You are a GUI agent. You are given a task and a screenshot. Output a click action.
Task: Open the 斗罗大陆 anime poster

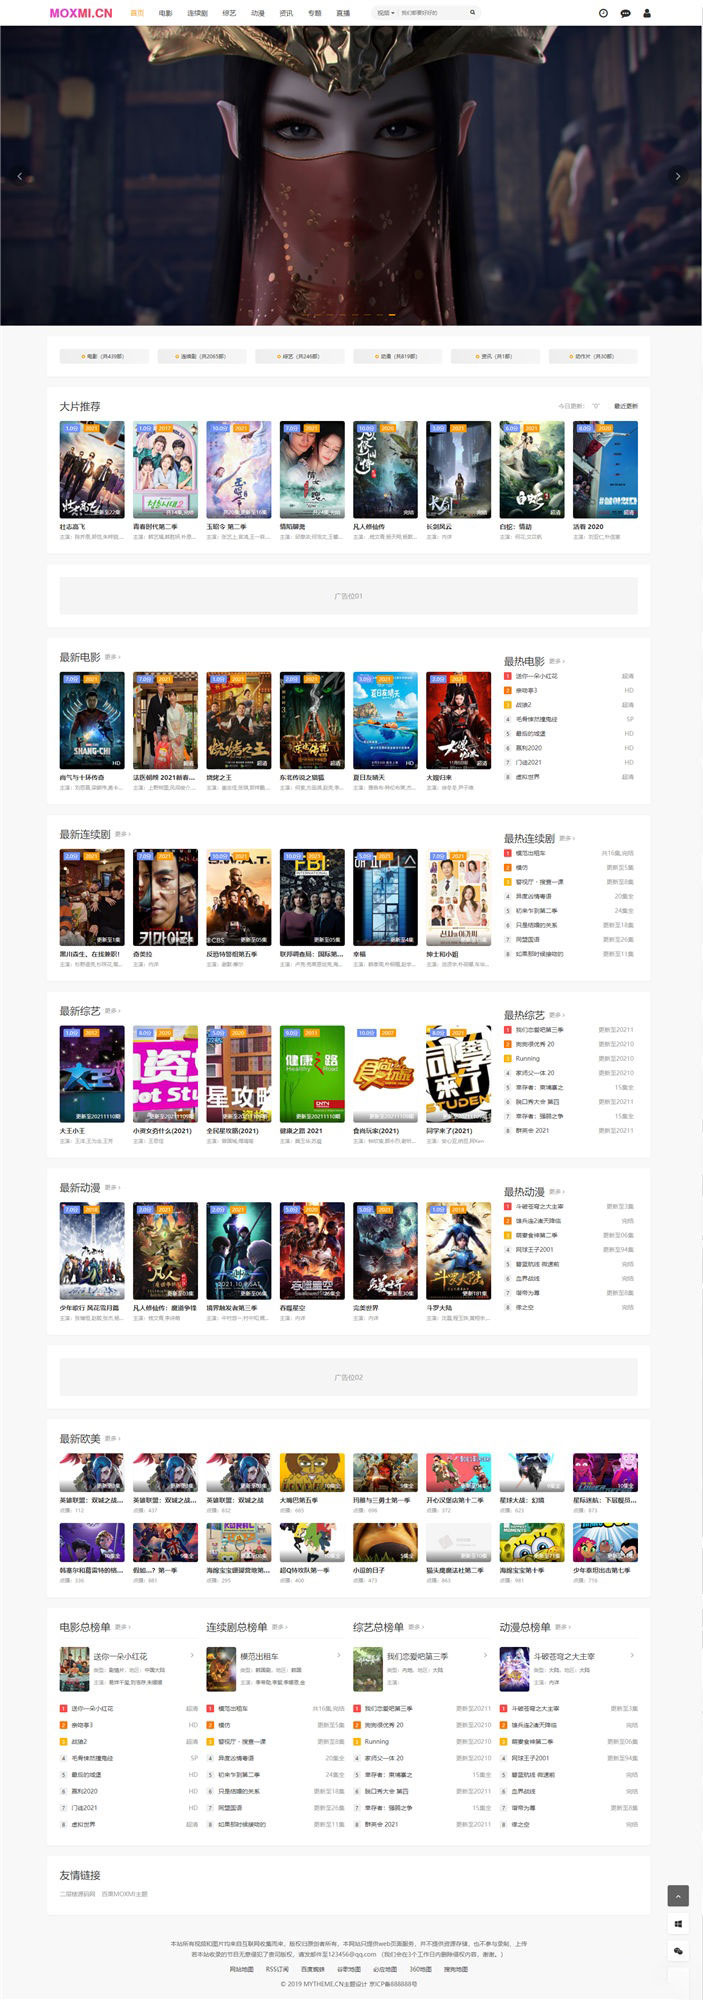tap(459, 1251)
